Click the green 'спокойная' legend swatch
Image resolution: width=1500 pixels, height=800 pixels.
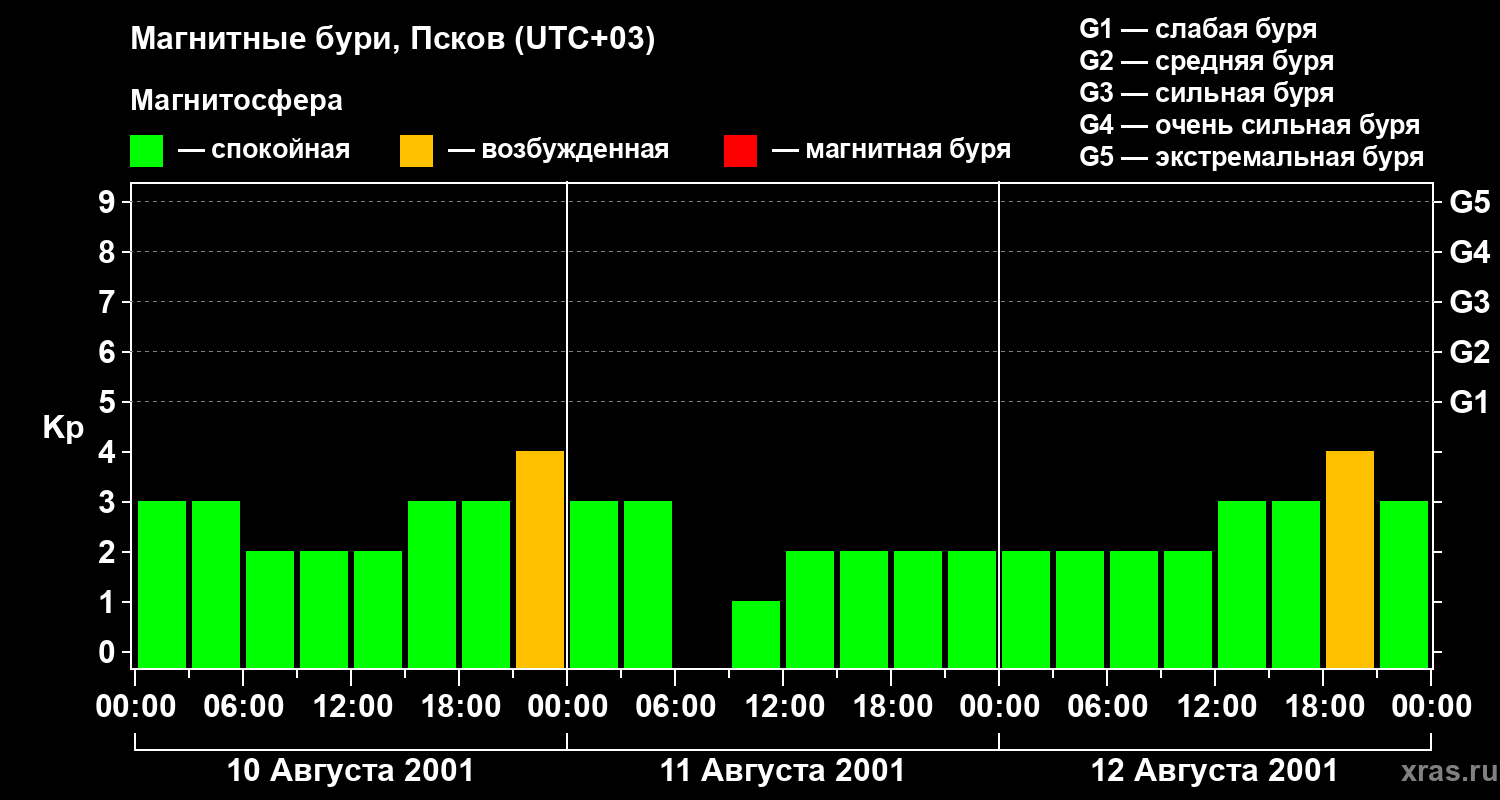tap(146, 151)
